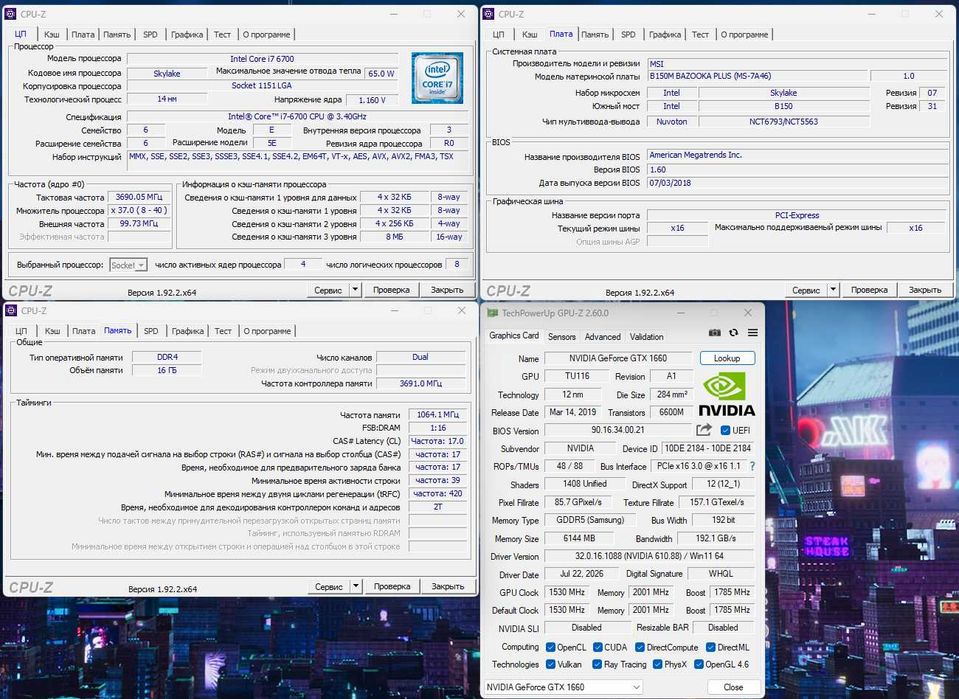Click the NVIDIA logo in GPU-Z
The height and width of the screenshot is (699, 959).
(727, 394)
